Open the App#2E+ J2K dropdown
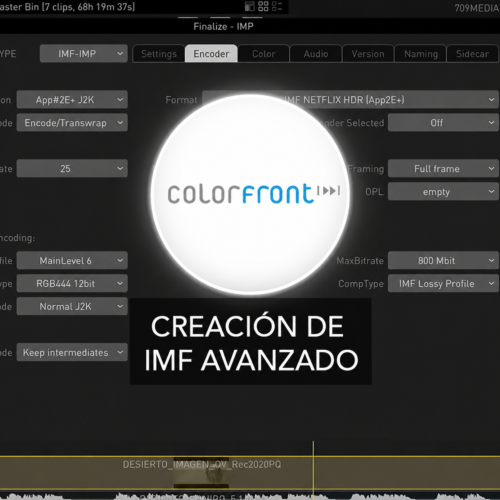The width and height of the screenshot is (500, 500). click(72, 100)
